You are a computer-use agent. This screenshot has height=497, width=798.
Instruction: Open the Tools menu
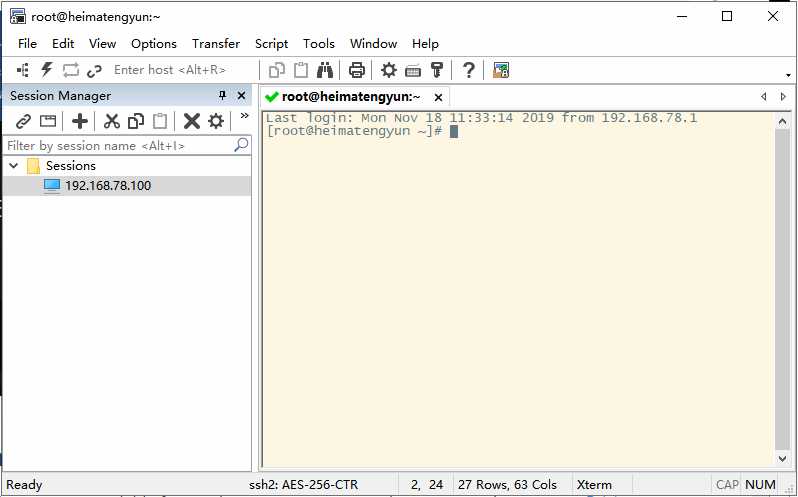pos(319,44)
